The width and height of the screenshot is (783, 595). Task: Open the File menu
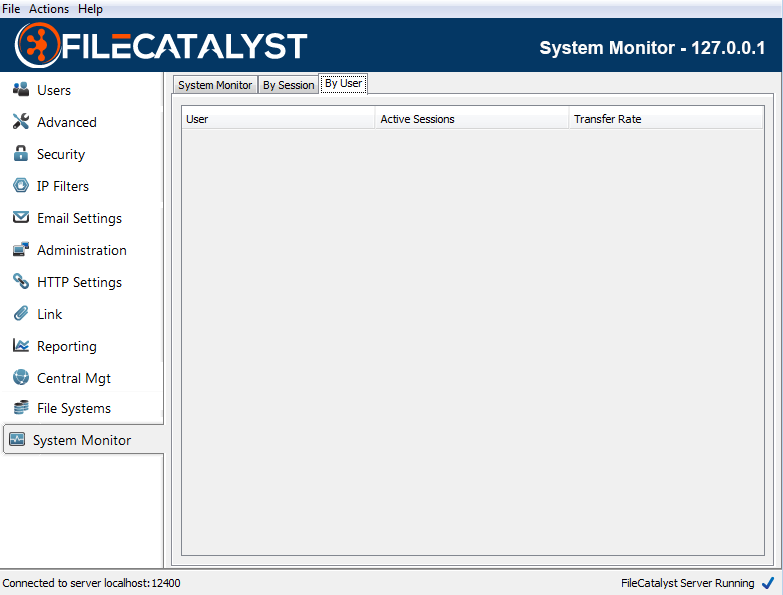pyautogui.click(x=11, y=9)
